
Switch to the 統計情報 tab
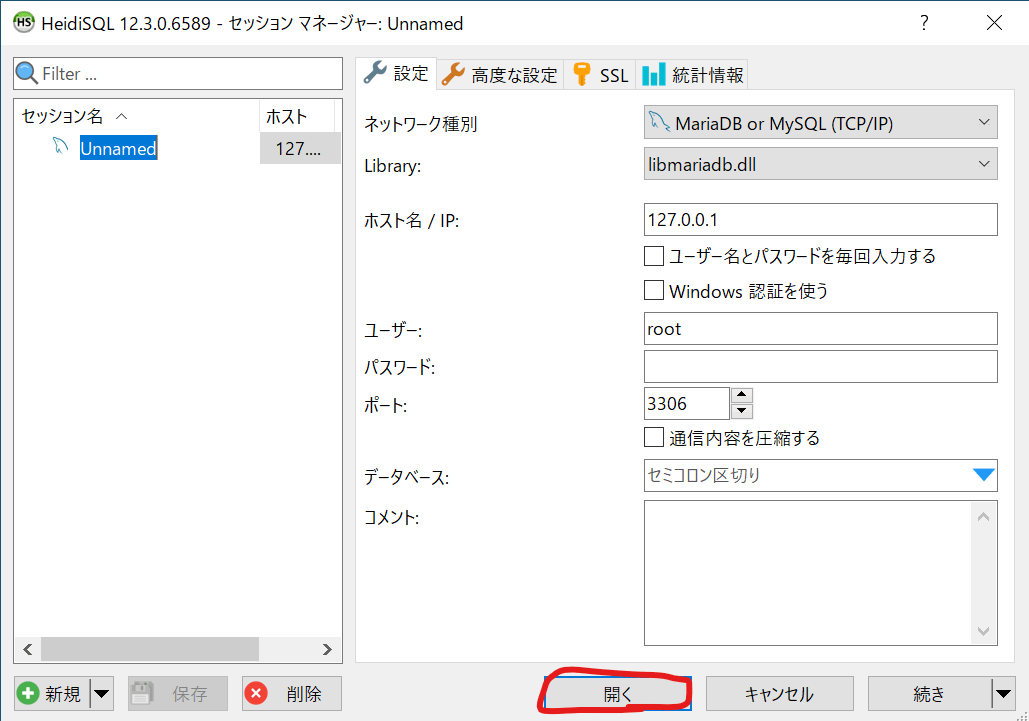[x=692, y=75]
